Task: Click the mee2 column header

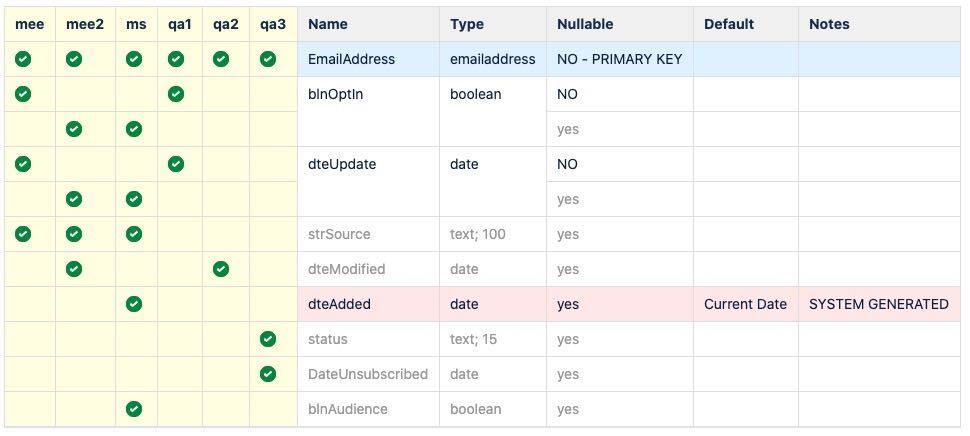Action: (85, 24)
